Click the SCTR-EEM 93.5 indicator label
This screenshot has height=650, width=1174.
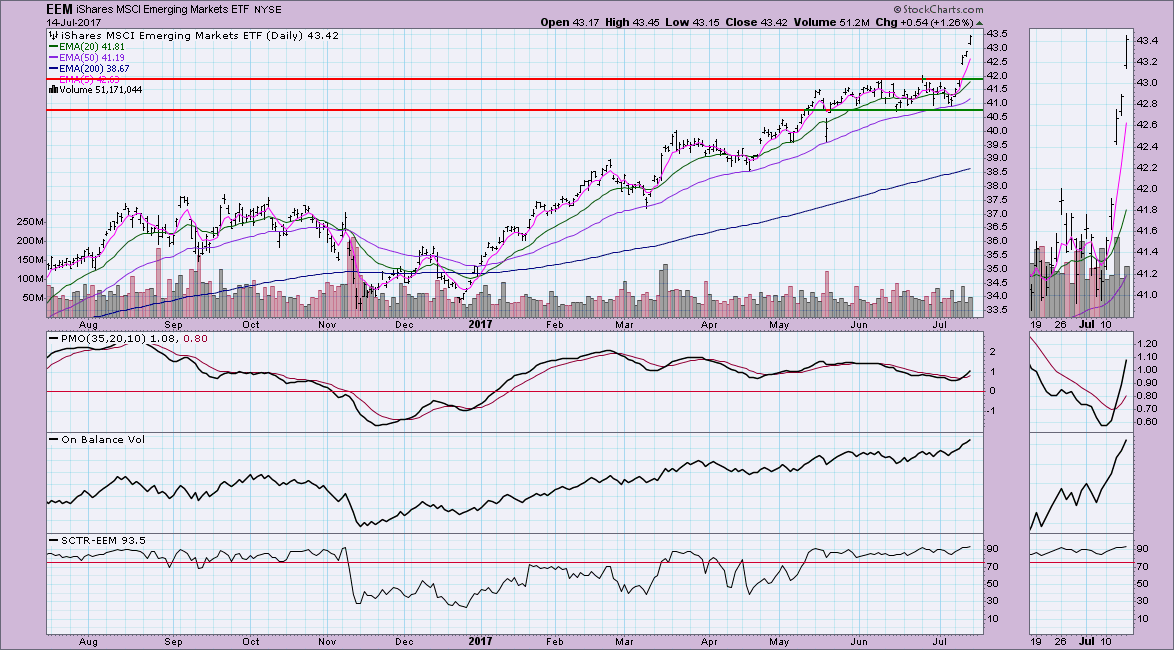click(98, 540)
